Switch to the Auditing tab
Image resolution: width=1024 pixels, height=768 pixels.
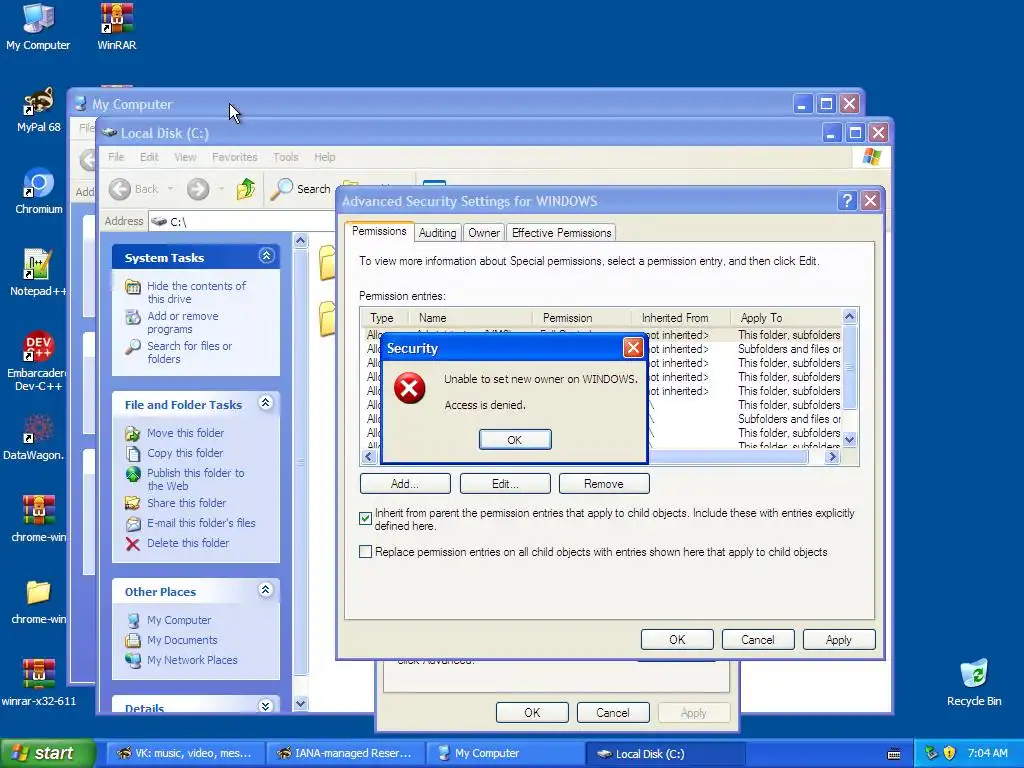coord(438,233)
